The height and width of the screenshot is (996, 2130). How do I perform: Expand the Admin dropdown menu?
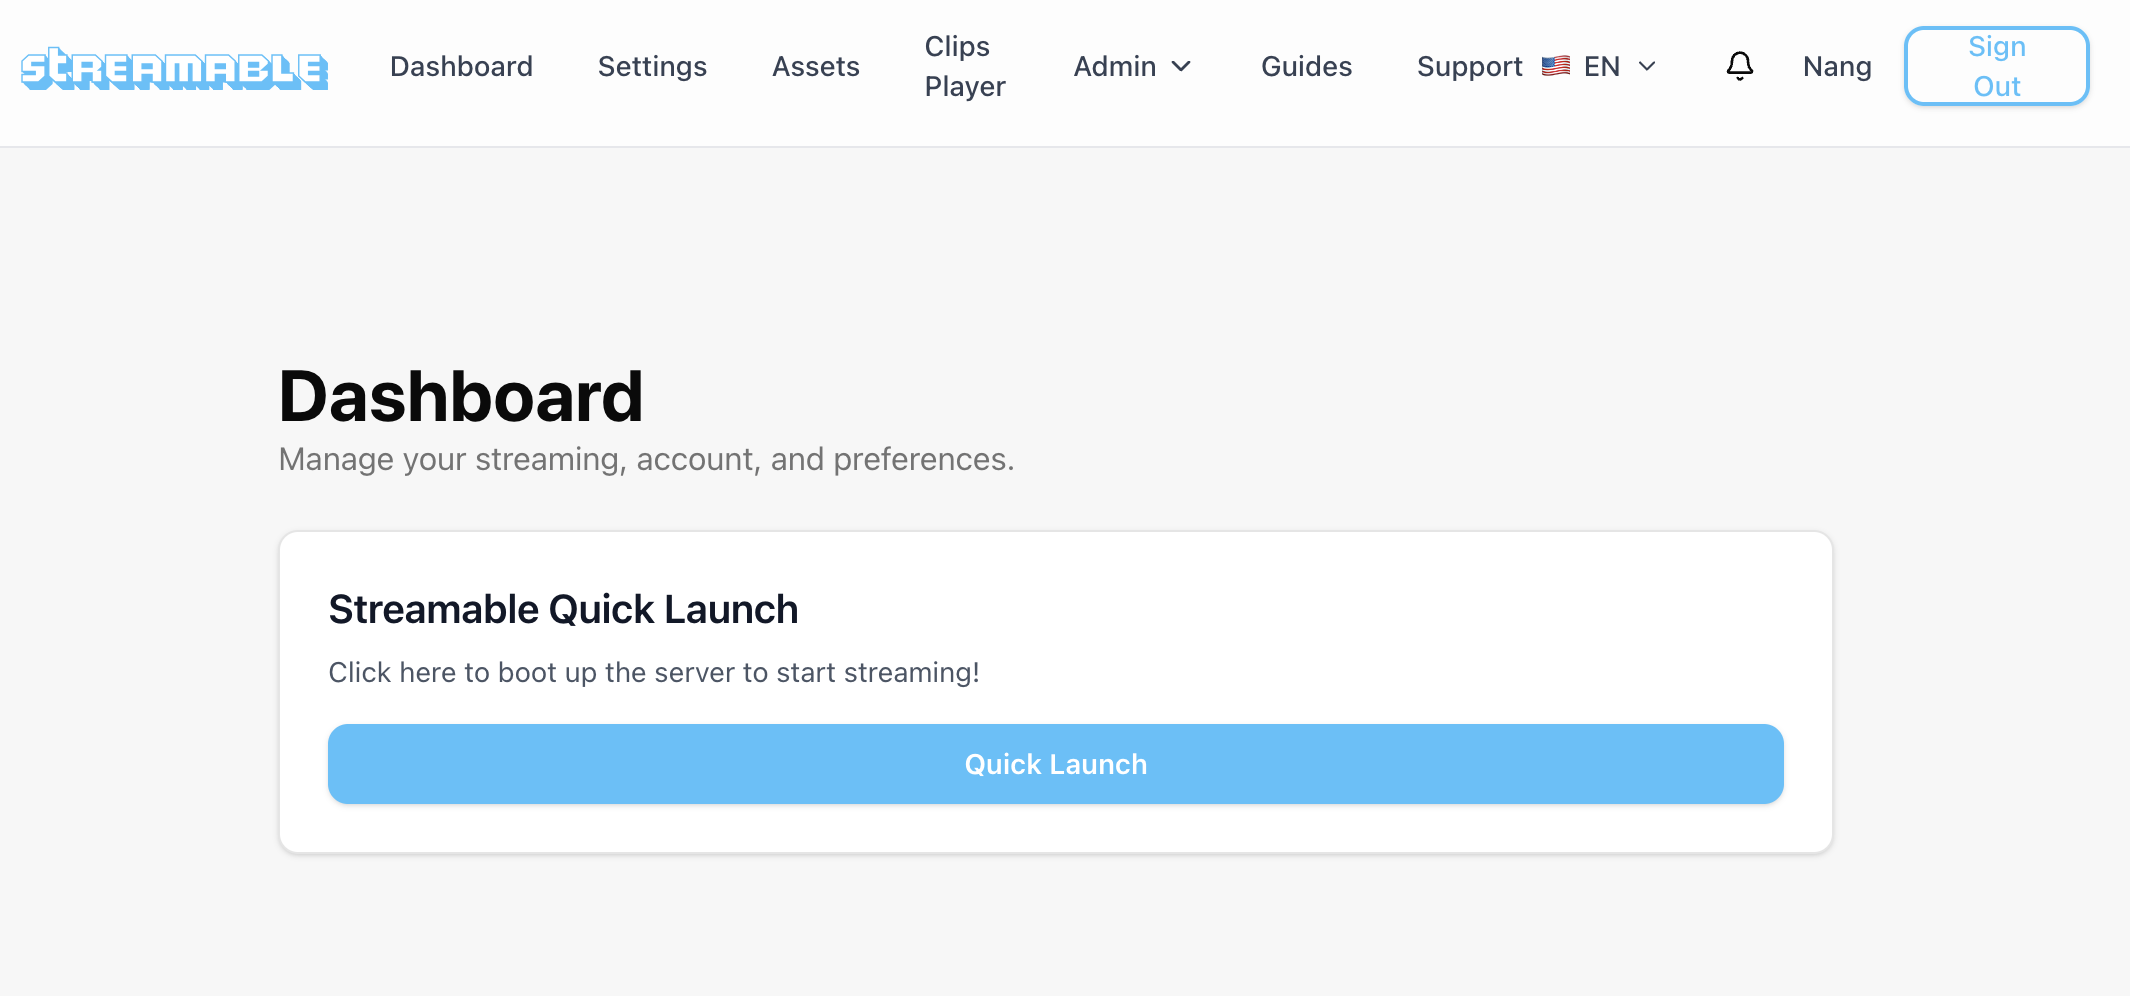point(1133,66)
